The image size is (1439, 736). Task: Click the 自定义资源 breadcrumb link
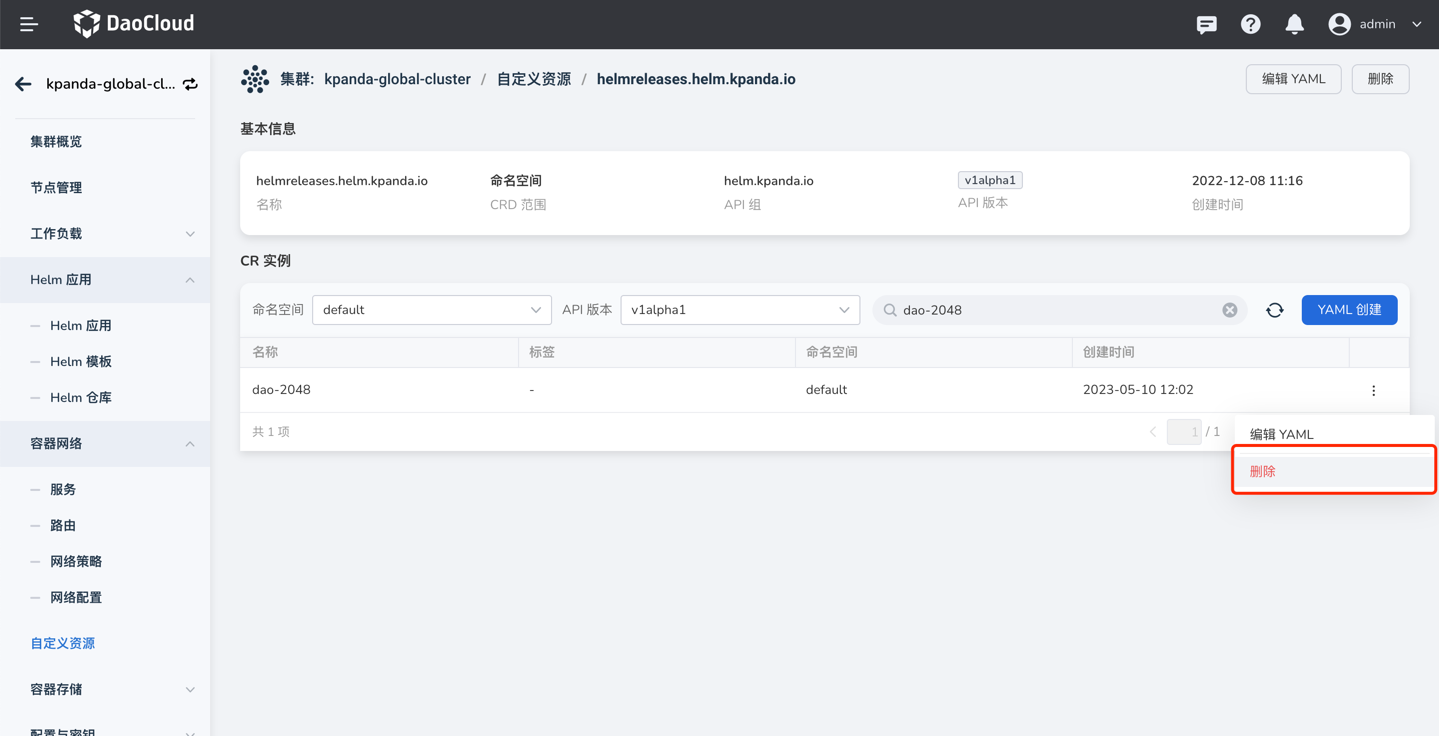tap(534, 79)
